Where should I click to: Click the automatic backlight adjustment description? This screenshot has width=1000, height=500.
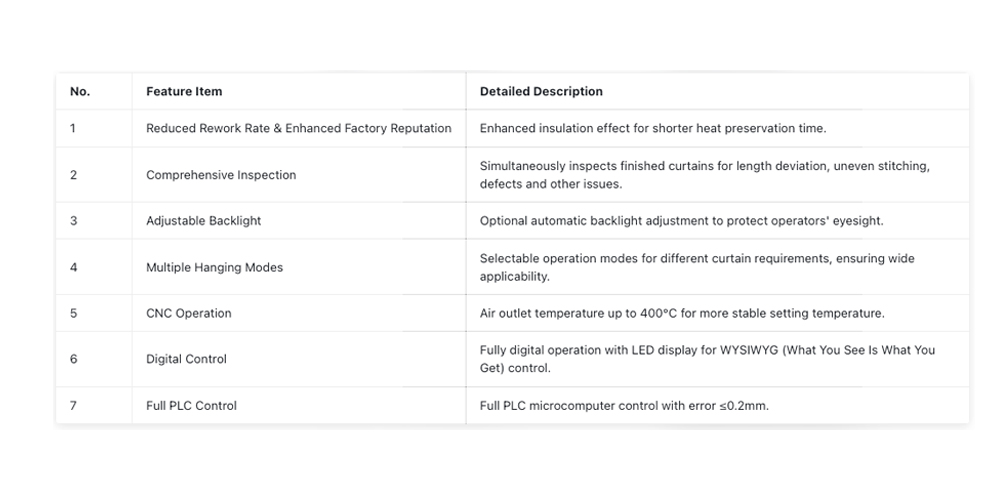click(682, 221)
